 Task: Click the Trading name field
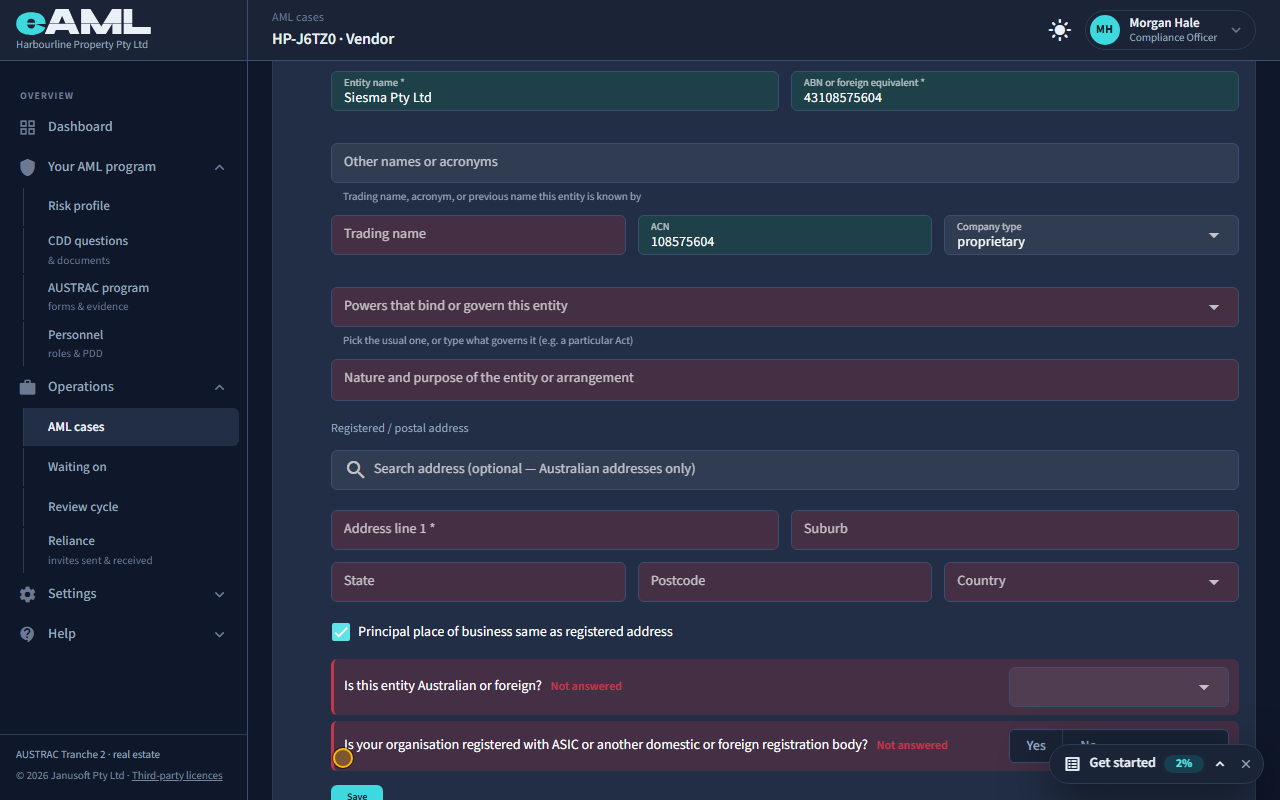(x=478, y=235)
